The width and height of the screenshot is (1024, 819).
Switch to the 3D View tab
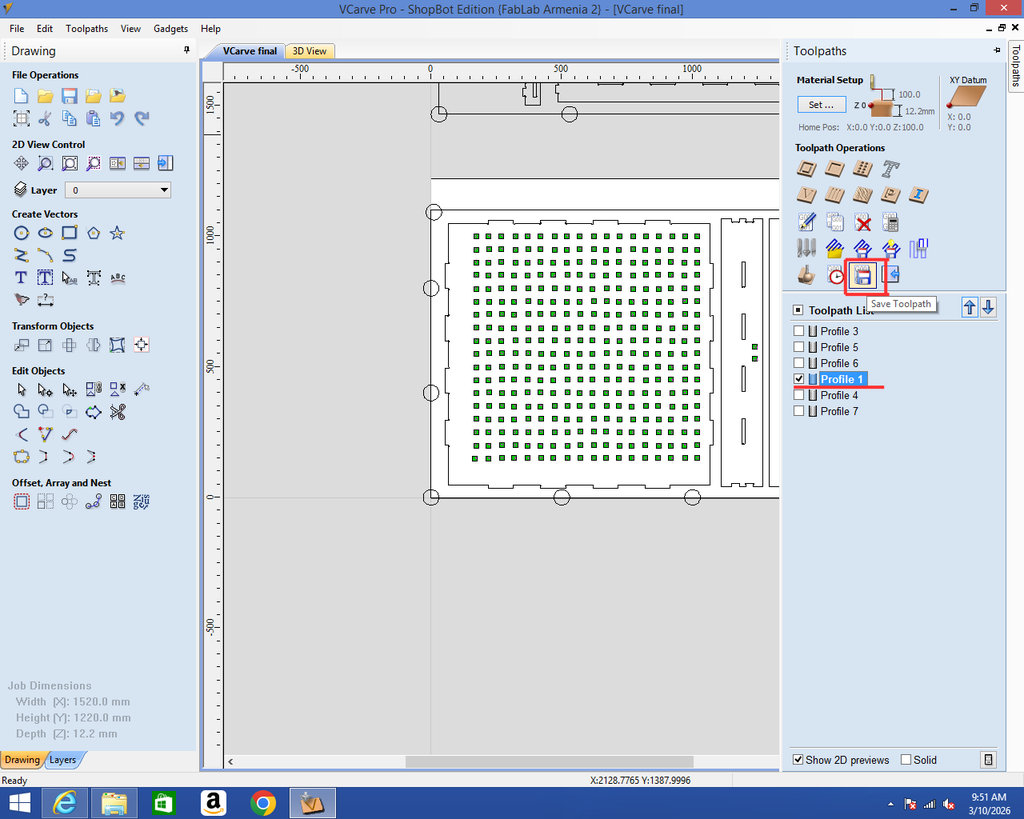click(310, 51)
